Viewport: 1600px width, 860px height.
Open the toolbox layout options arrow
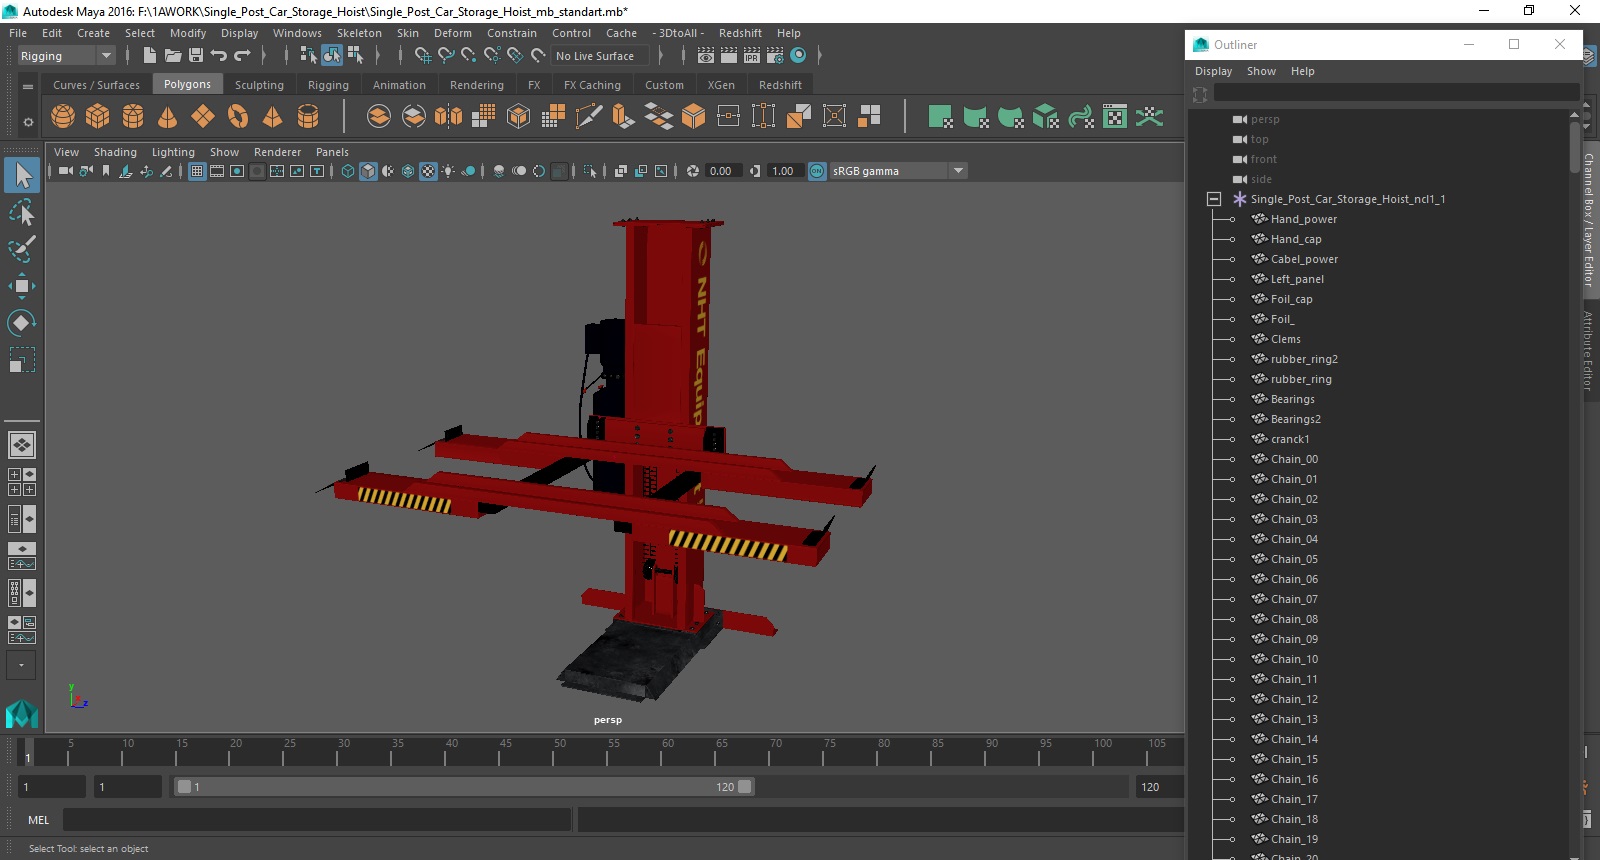coord(21,665)
